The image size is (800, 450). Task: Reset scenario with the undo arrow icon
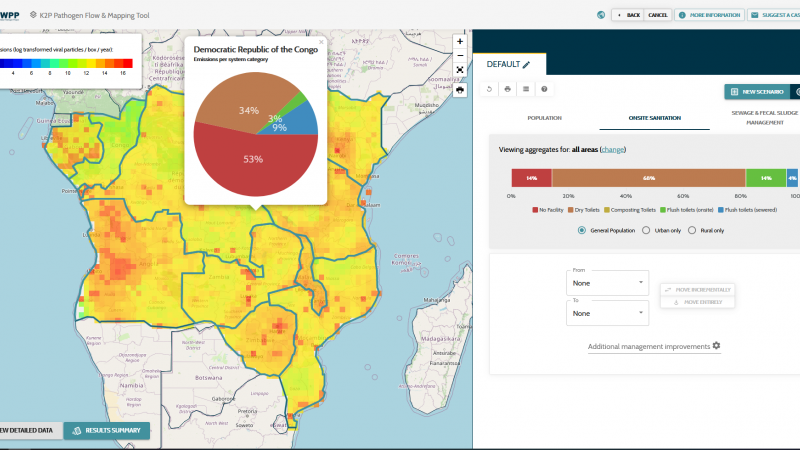(489, 89)
